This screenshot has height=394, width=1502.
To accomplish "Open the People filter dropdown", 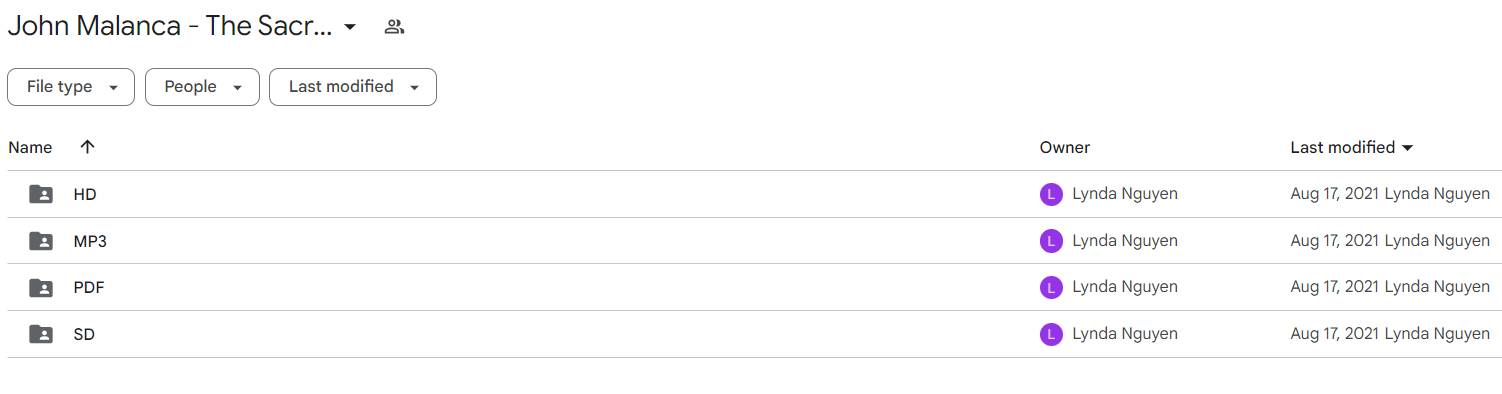I will click(202, 87).
